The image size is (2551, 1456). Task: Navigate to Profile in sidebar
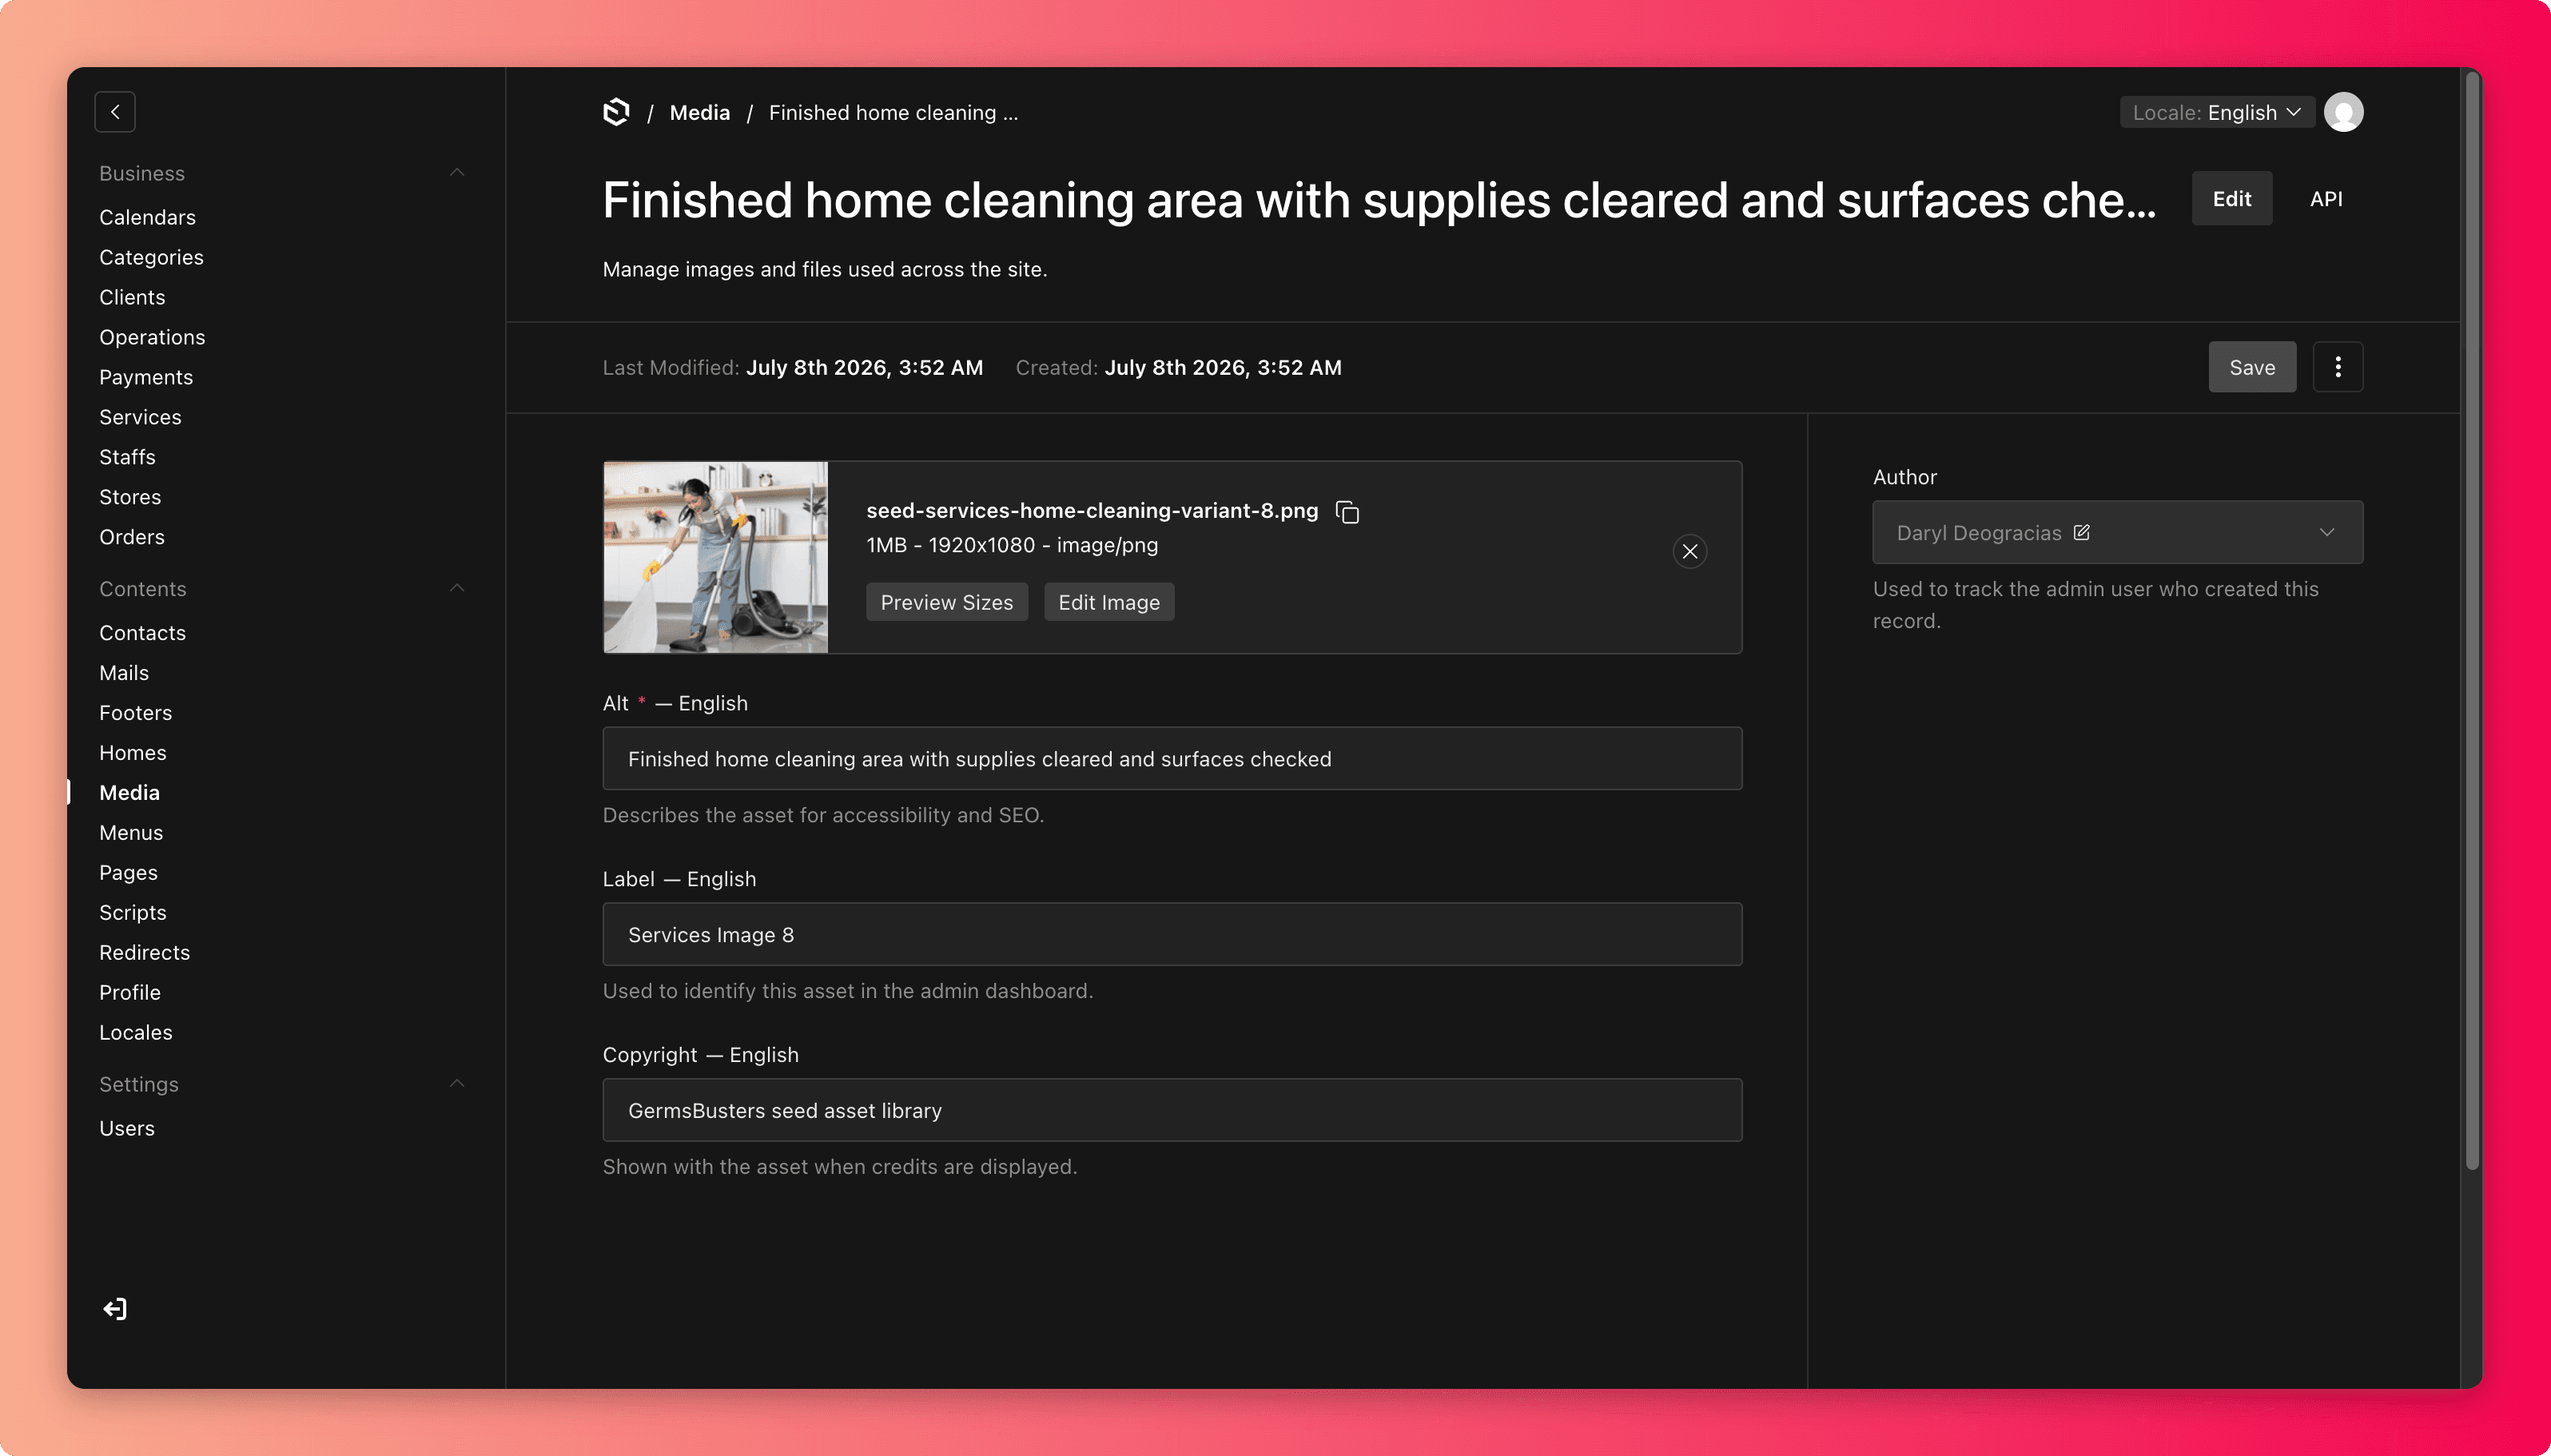coord(130,992)
